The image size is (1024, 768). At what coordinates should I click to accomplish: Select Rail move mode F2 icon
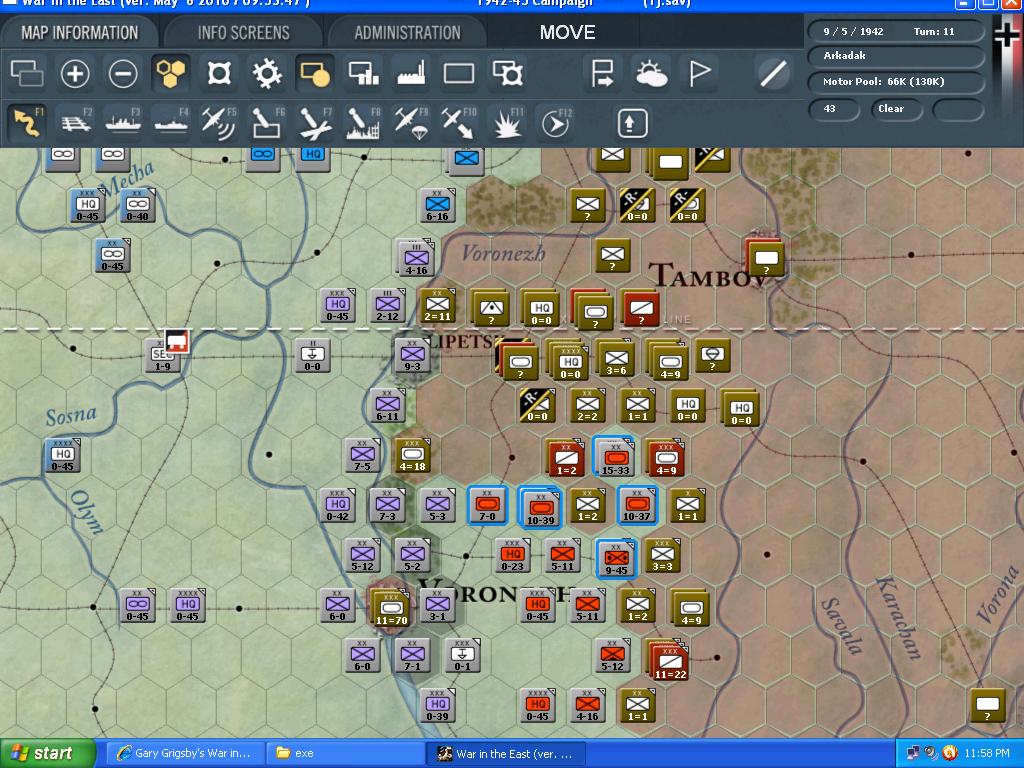[x=76, y=123]
